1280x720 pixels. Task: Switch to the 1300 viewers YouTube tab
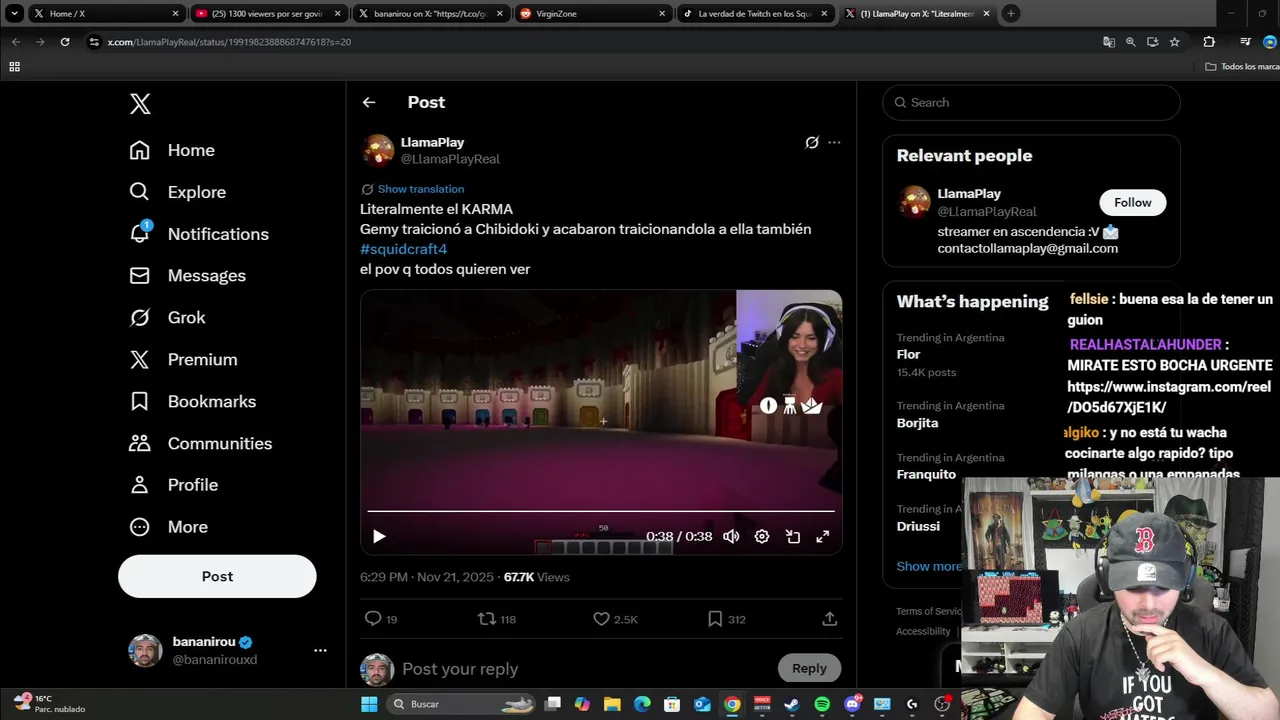pyautogui.click(x=268, y=14)
